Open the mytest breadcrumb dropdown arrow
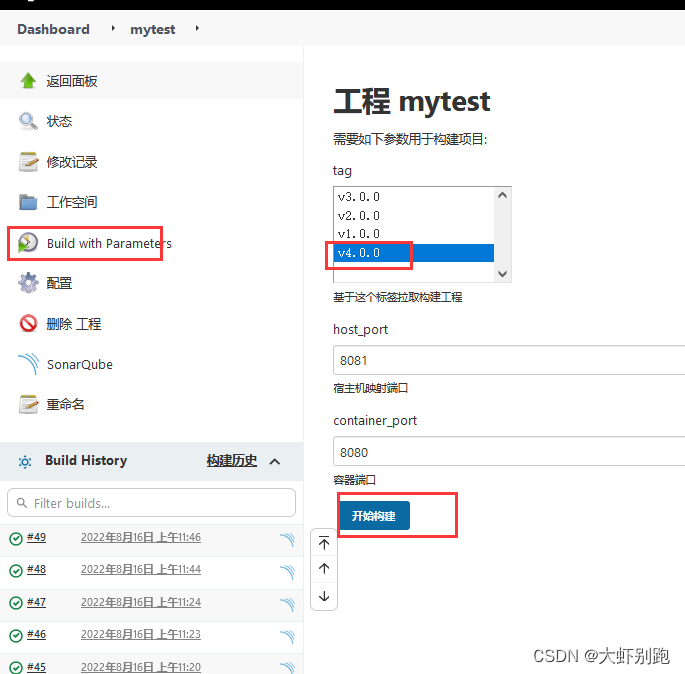This screenshot has width=685, height=674. point(197,29)
